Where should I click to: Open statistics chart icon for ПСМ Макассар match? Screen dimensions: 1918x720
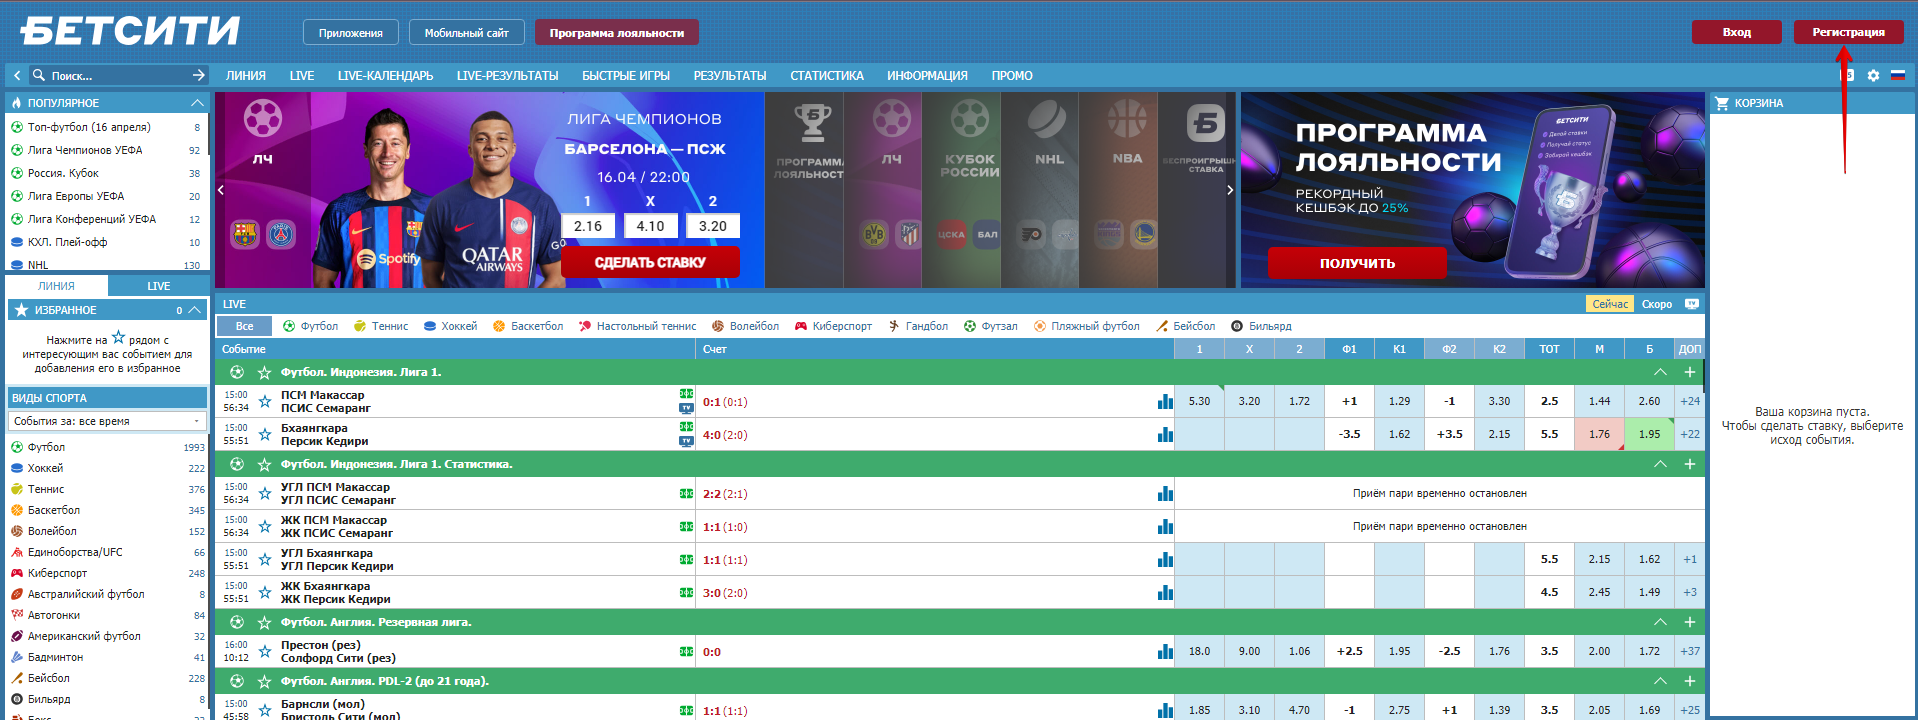point(1165,402)
